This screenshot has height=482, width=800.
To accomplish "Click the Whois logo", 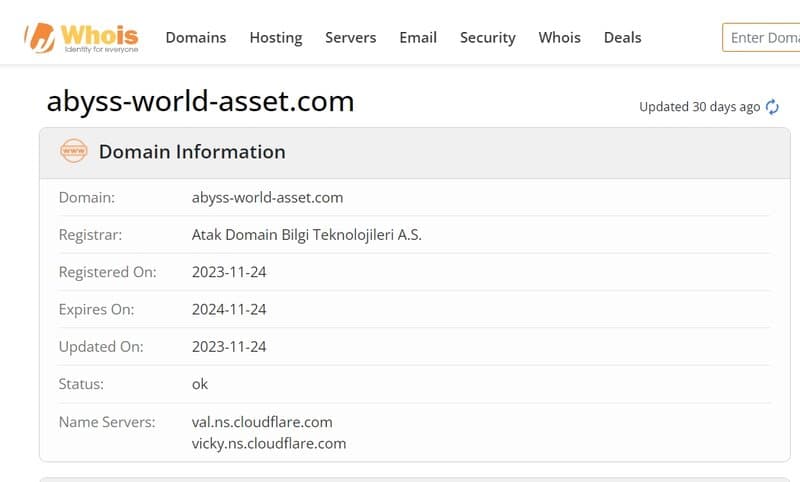I will click(82, 38).
